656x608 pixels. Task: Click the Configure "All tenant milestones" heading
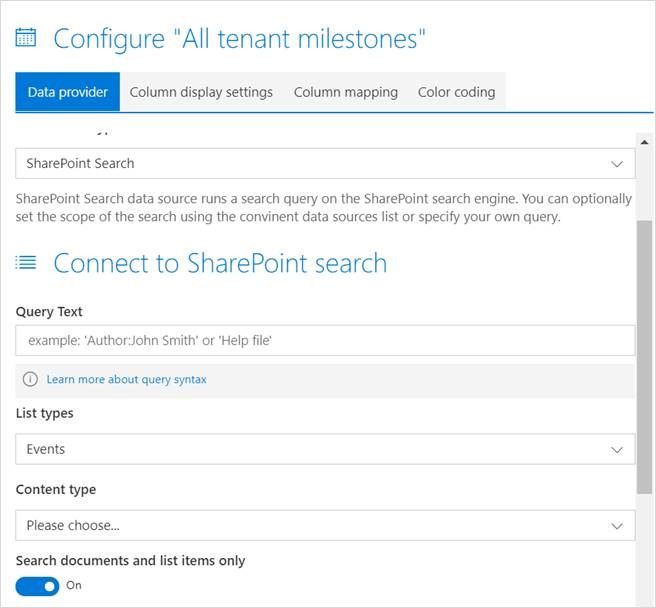tap(239, 38)
